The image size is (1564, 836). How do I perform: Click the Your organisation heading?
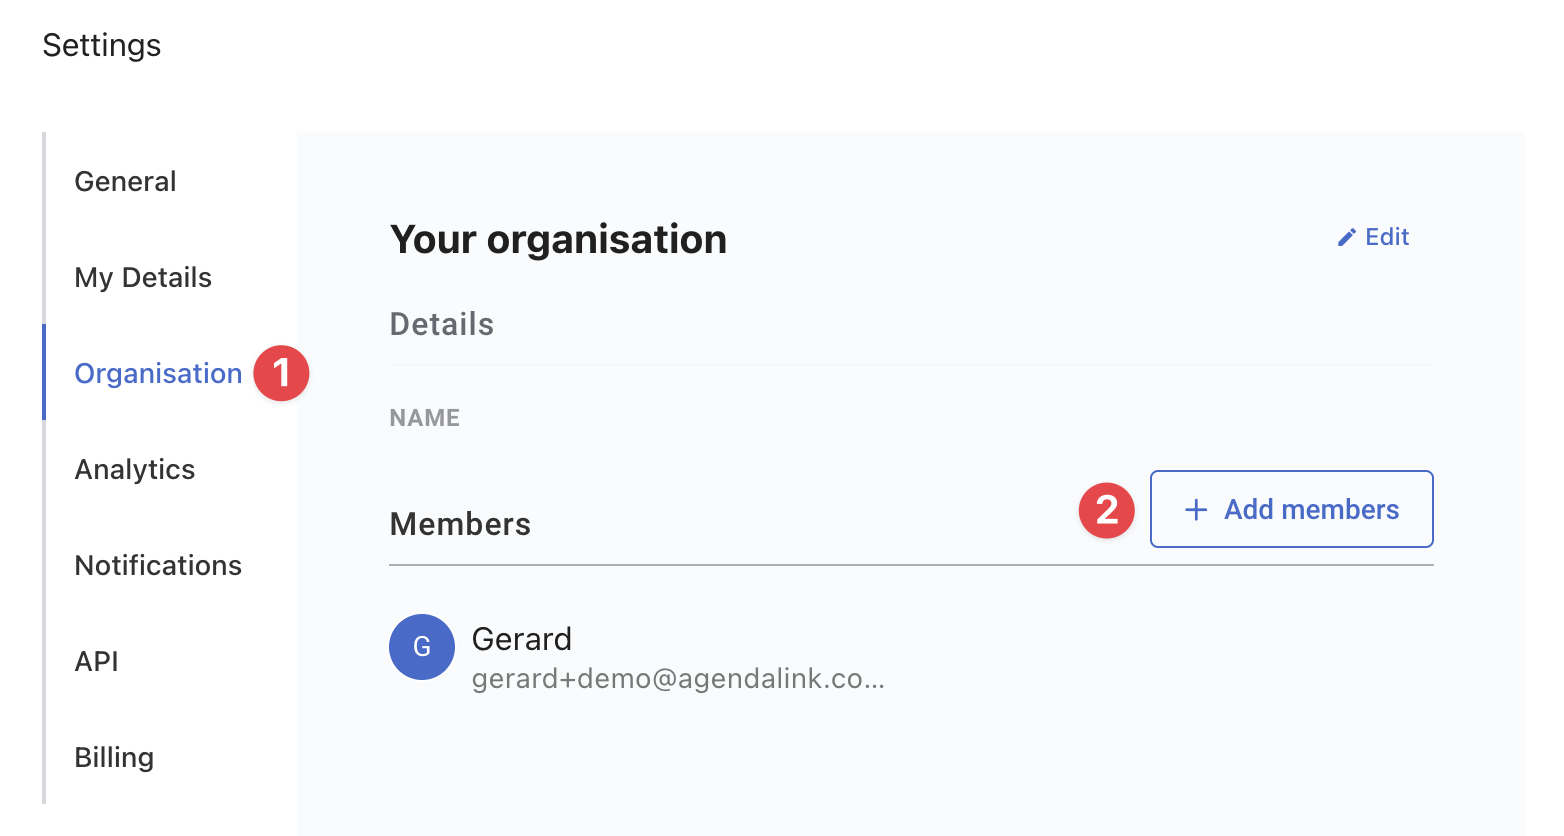pyautogui.click(x=557, y=238)
